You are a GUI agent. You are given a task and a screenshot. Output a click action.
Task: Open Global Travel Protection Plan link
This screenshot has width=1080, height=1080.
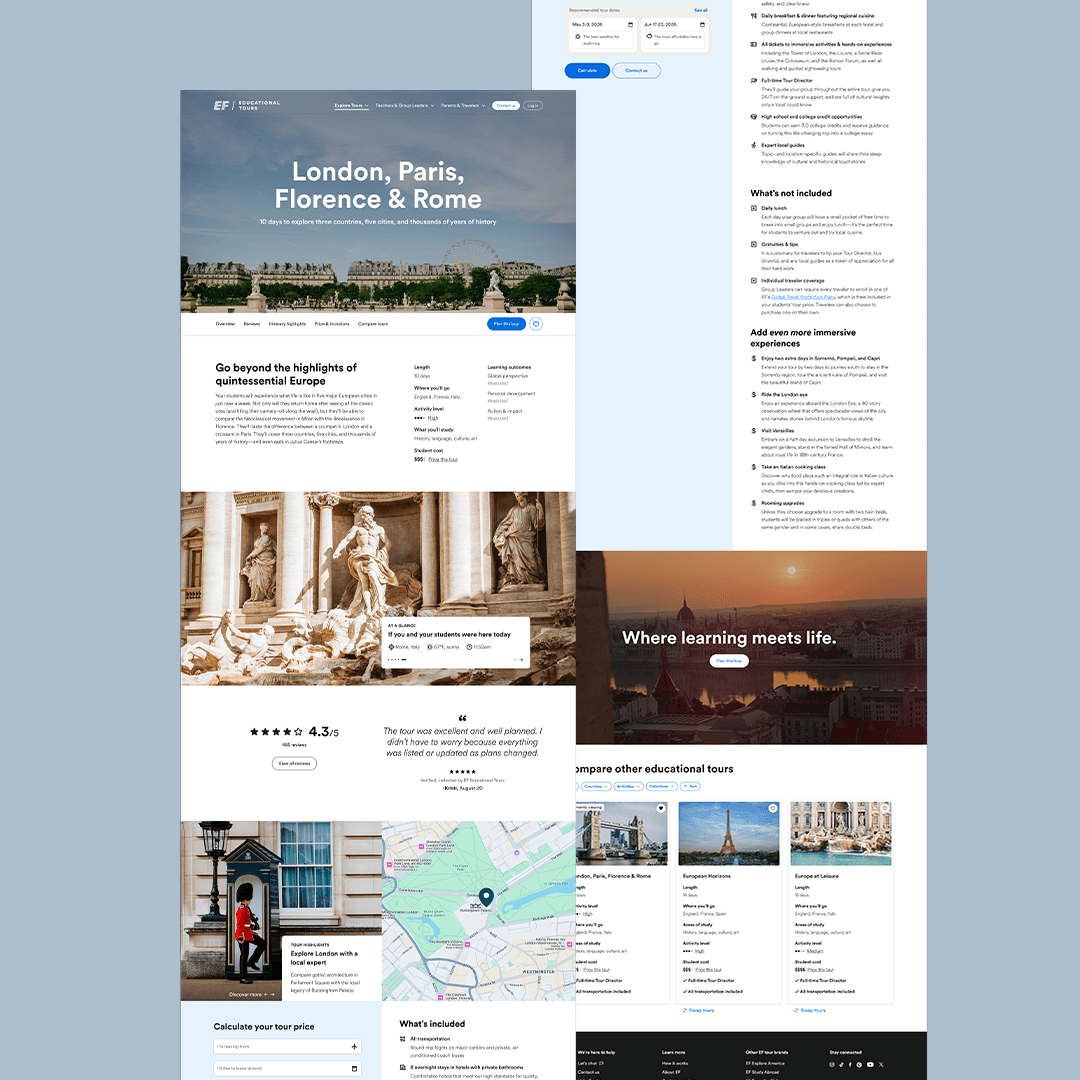point(803,297)
